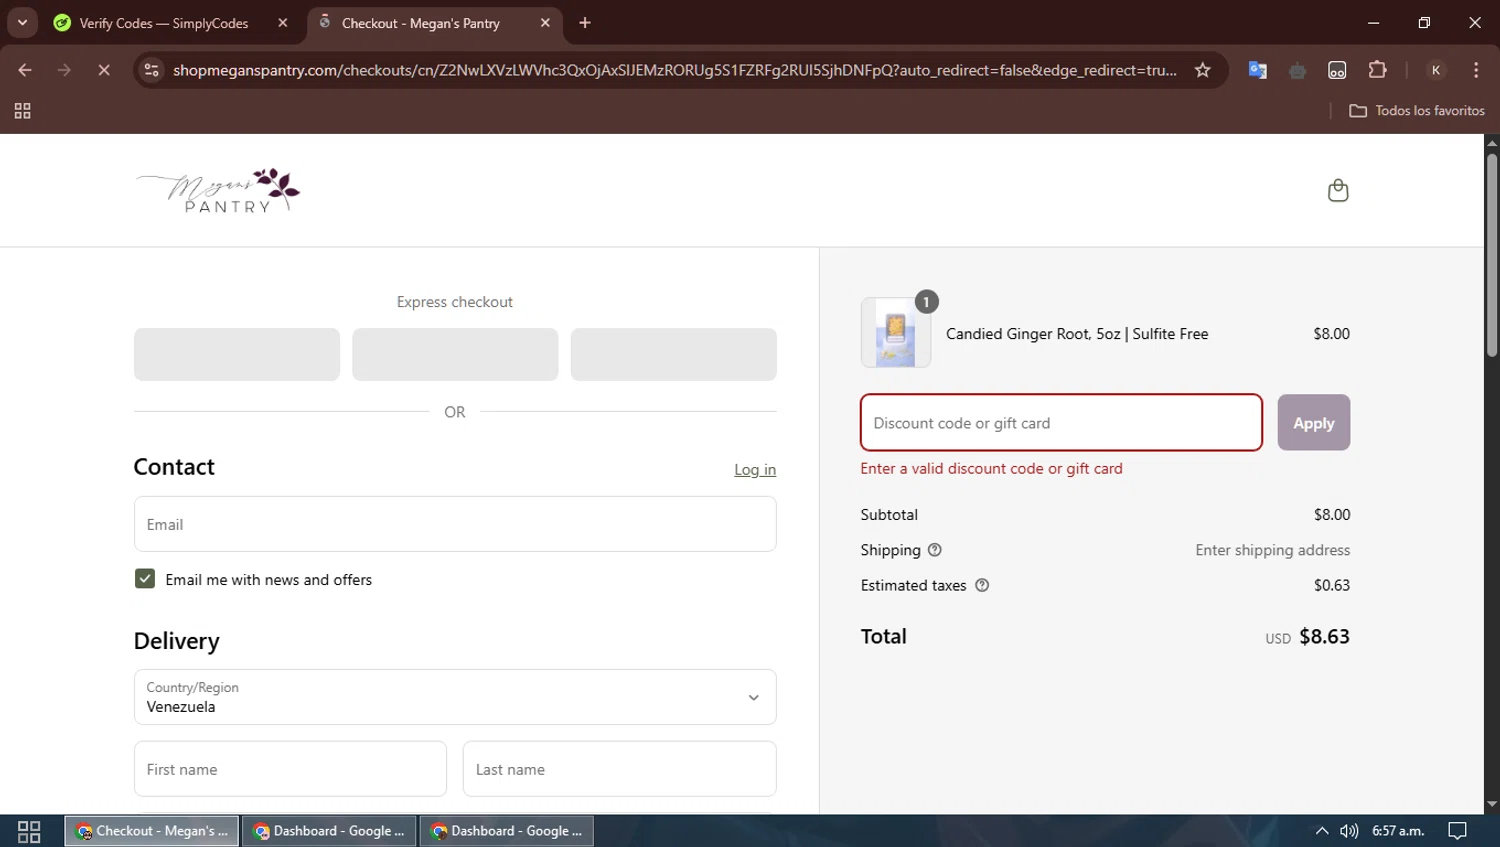Expand the Country/Region dropdown
The image size is (1500, 847).
[455, 697]
